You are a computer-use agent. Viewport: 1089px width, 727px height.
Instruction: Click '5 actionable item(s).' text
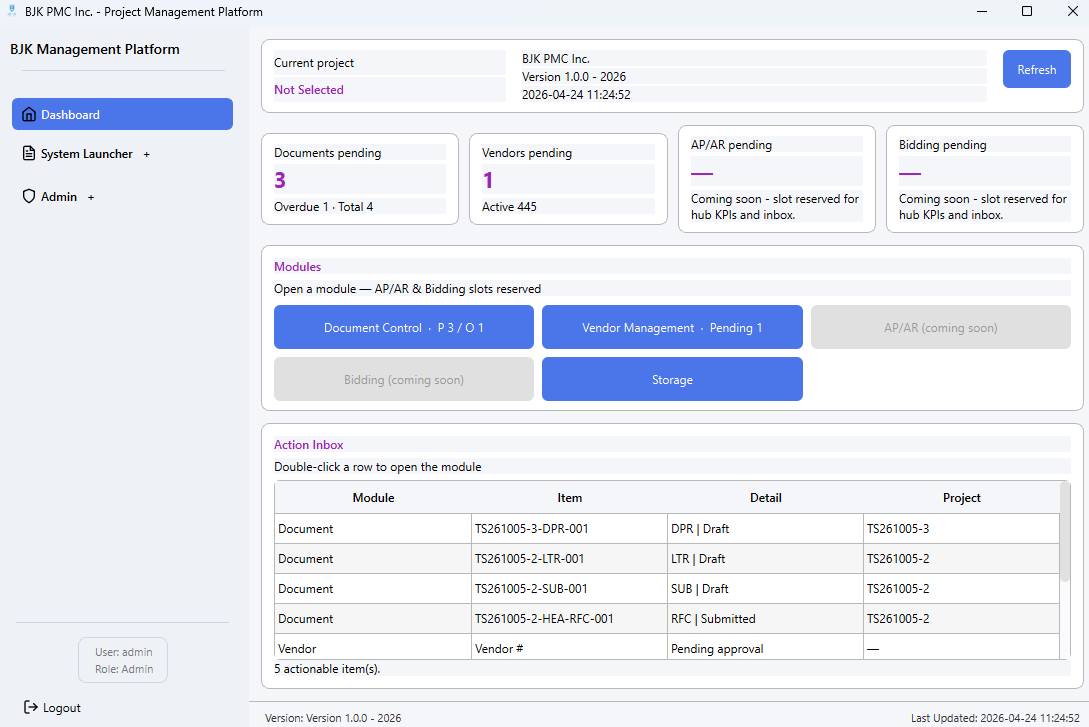327,669
